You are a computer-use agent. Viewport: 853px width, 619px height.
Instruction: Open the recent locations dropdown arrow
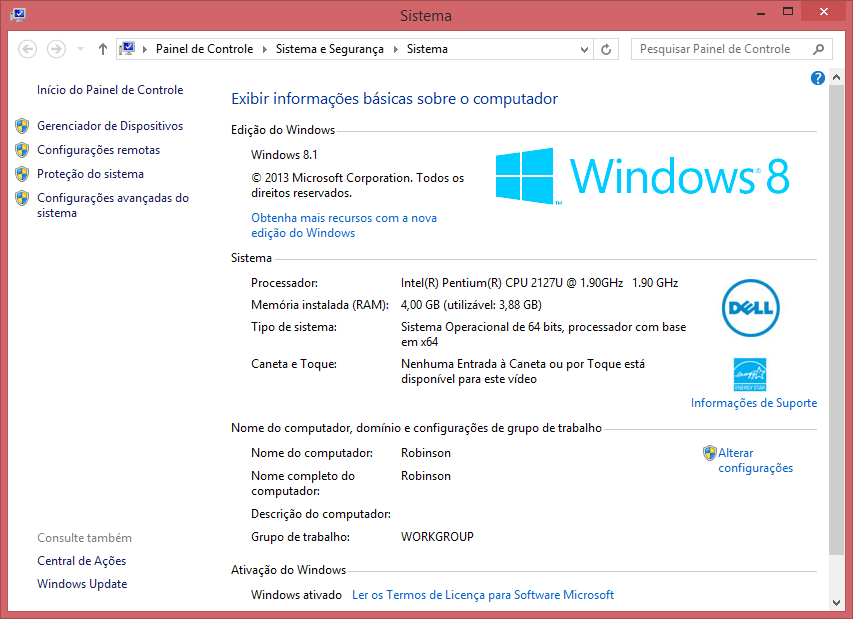[x=81, y=49]
